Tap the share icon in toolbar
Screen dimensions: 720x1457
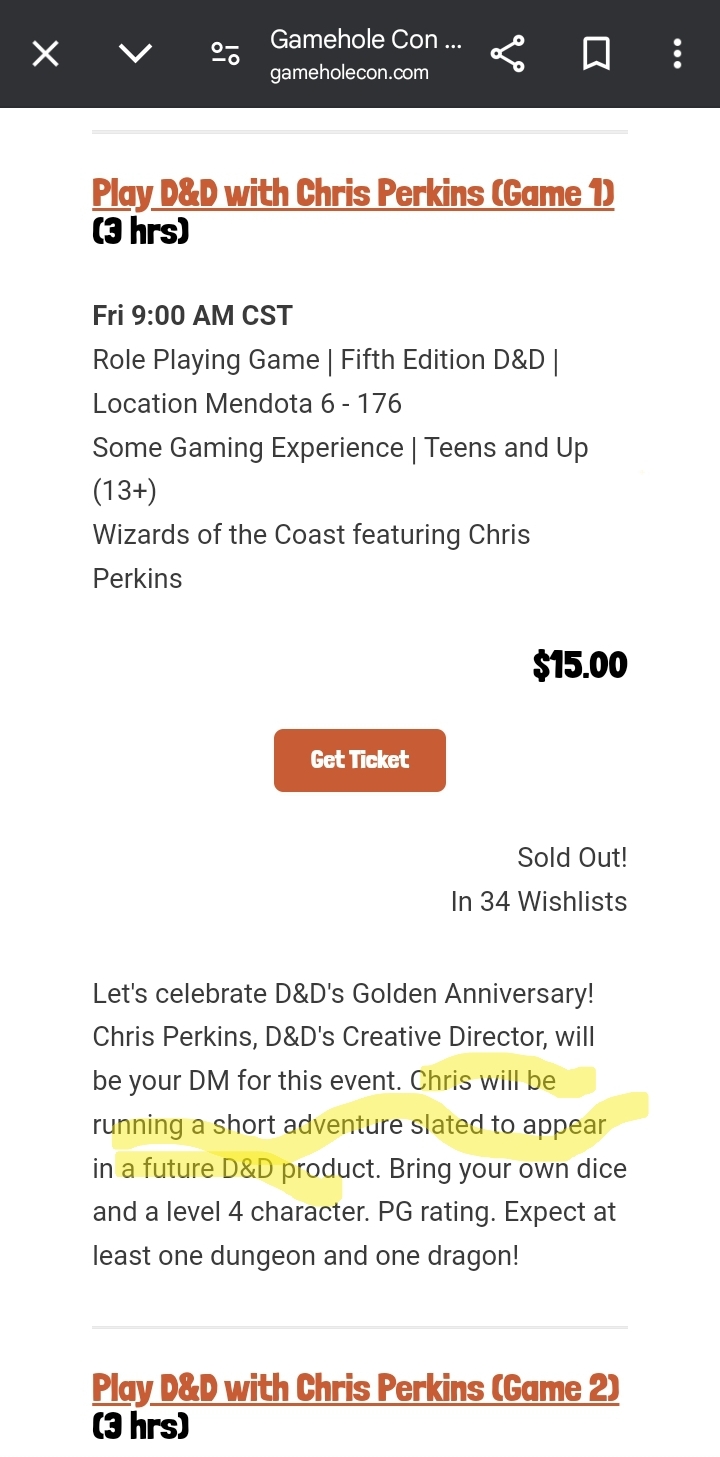click(x=508, y=54)
